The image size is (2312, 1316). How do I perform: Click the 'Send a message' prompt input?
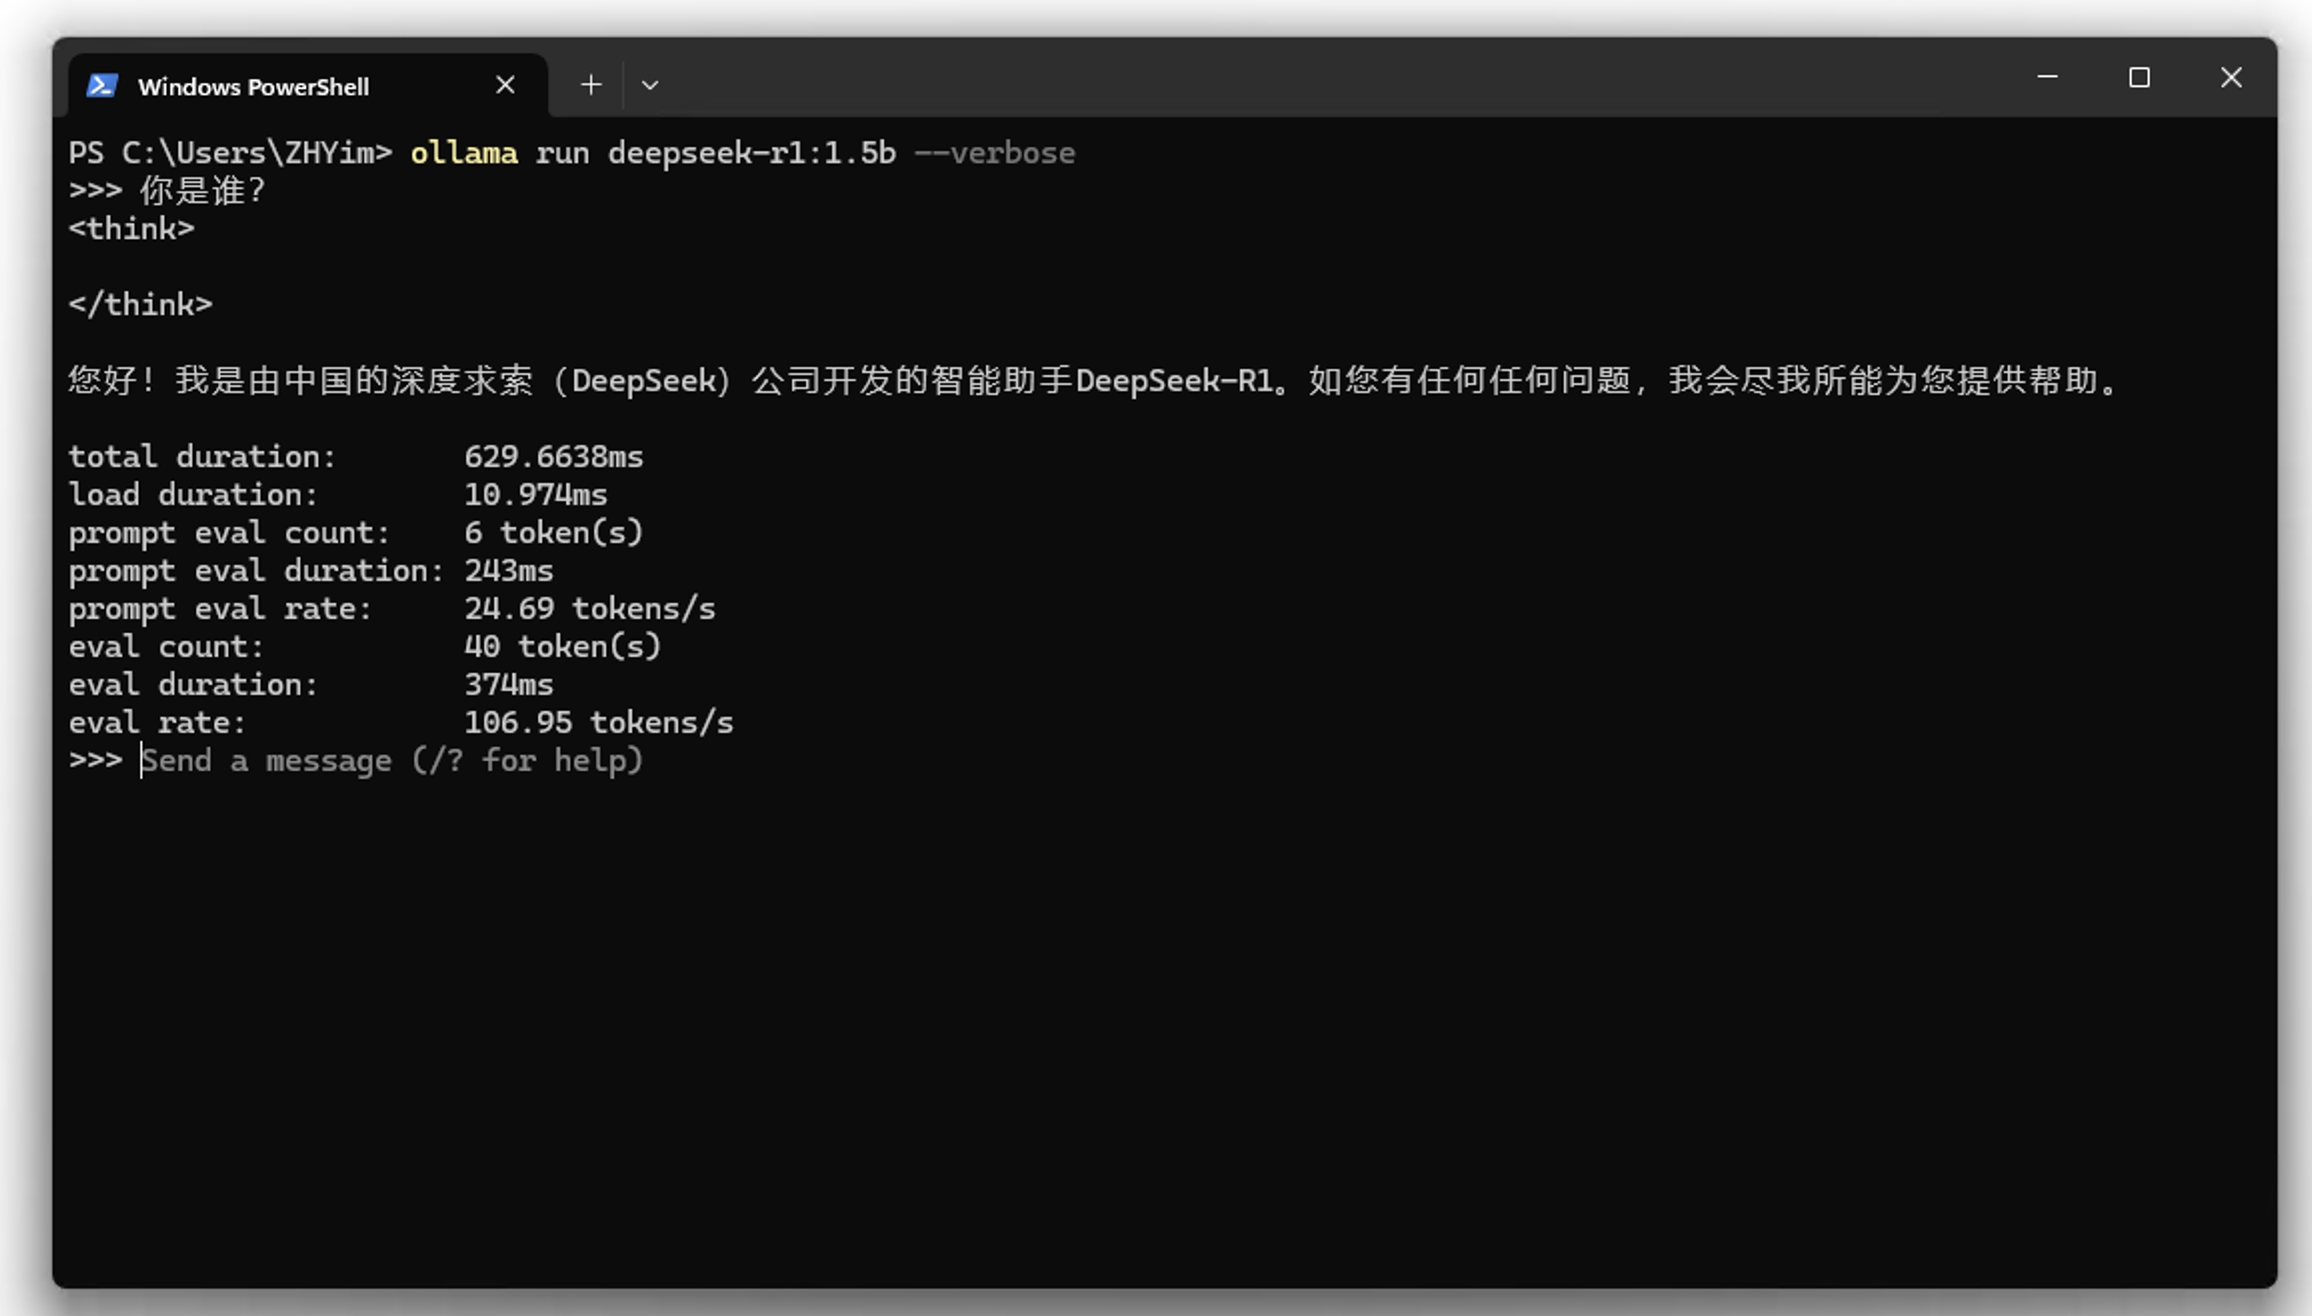(x=392, y=761)
